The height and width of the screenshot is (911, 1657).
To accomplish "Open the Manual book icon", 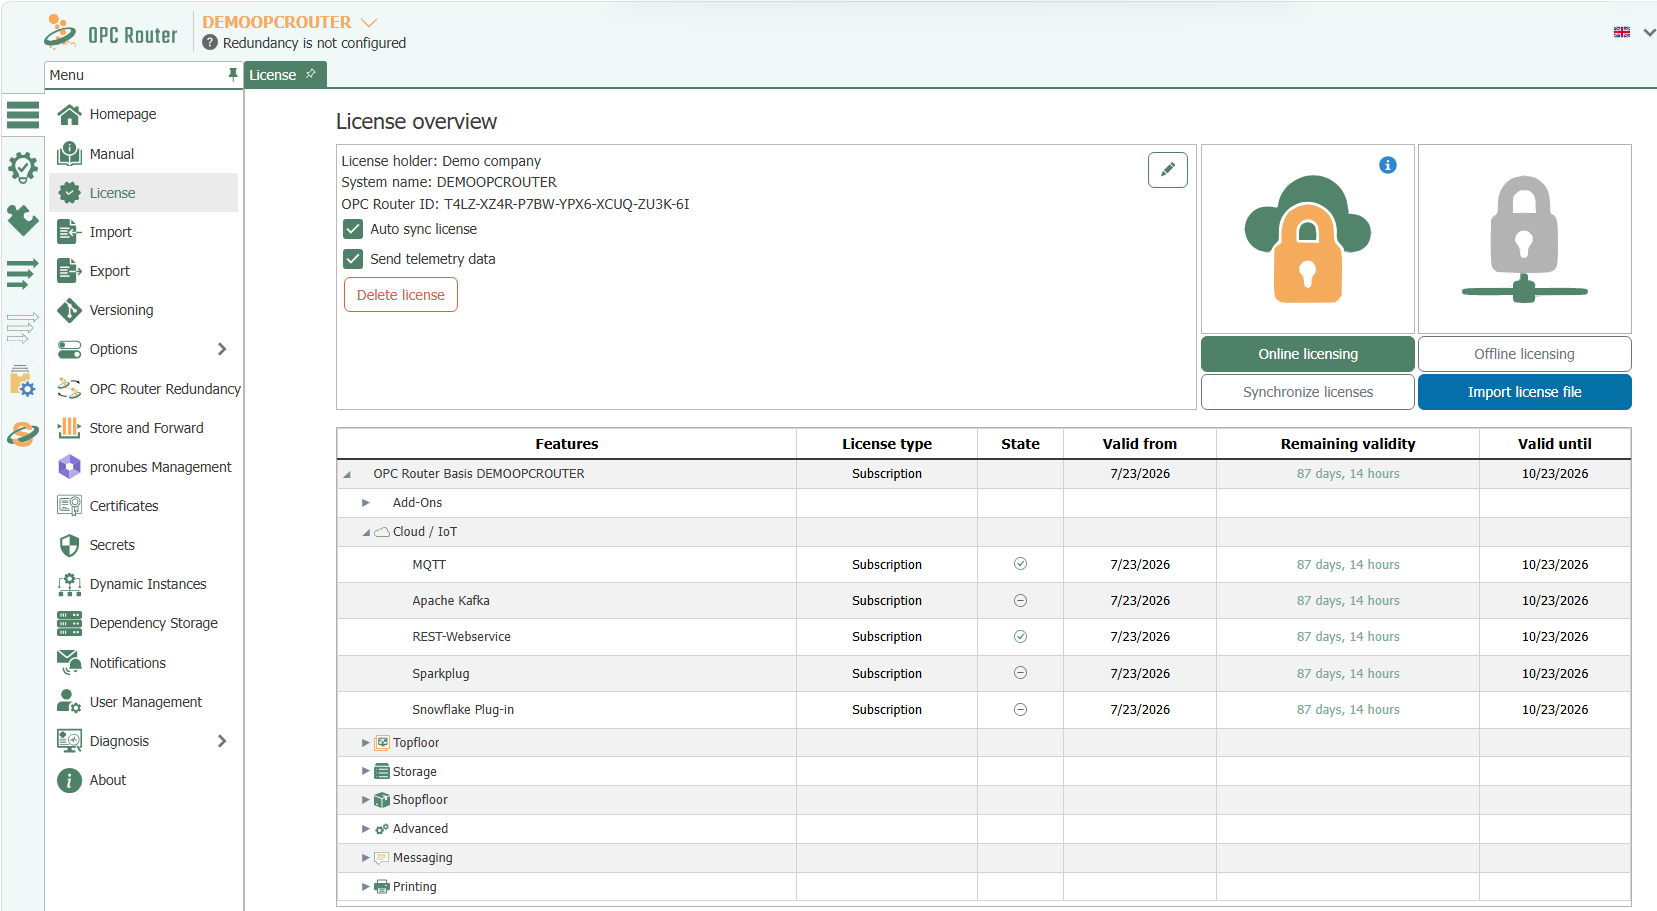I will 69,154.
